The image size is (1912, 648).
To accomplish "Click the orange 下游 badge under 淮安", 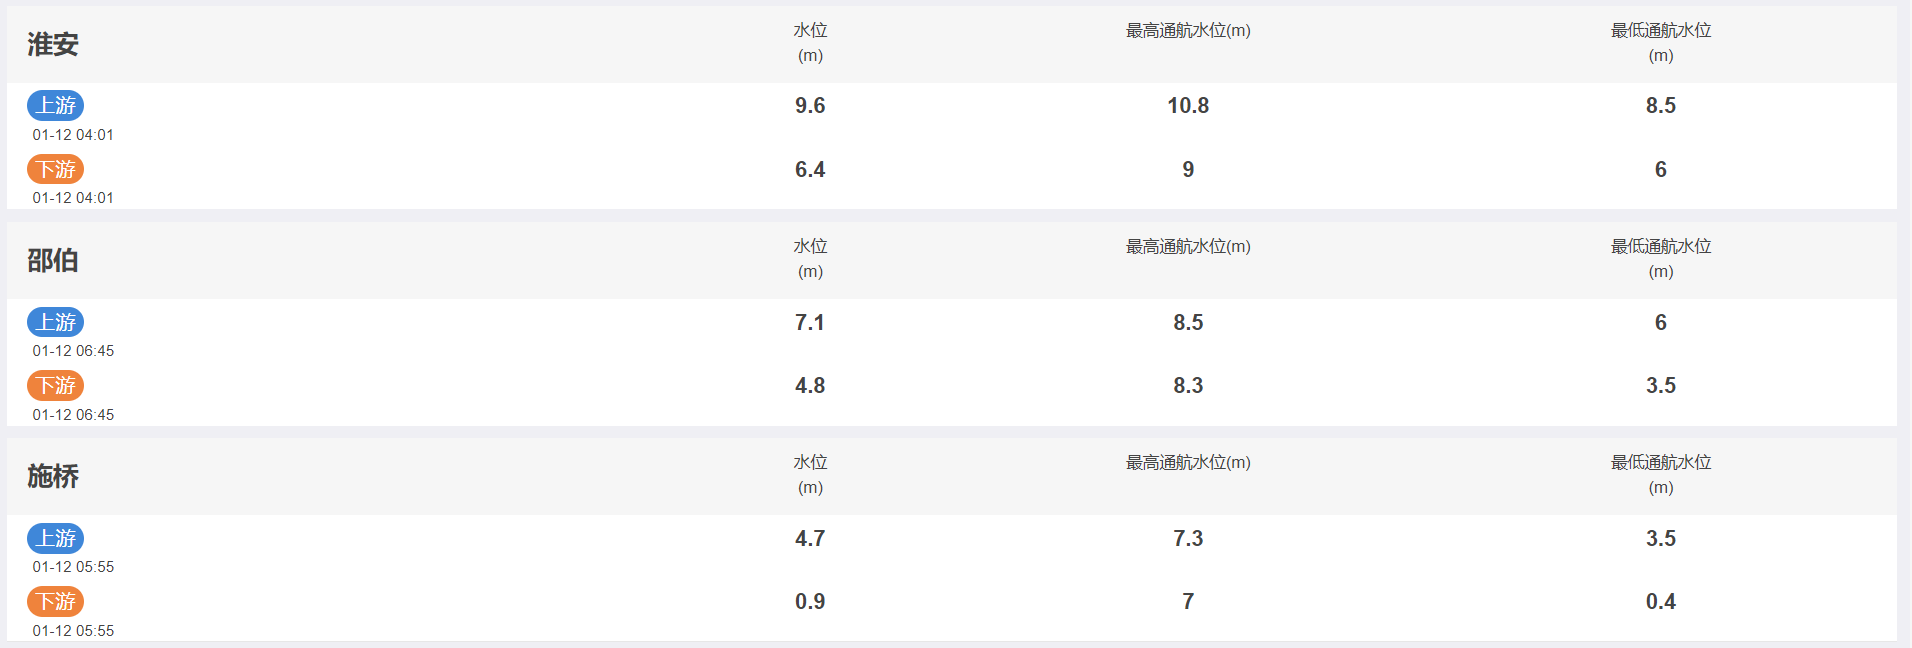I will [x=55, y=169].
